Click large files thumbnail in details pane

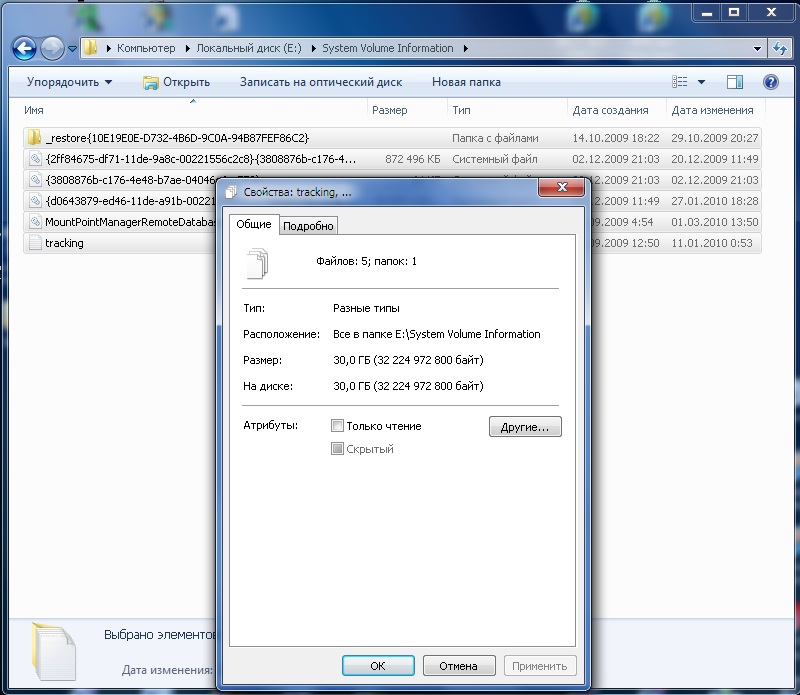[54, 652]
